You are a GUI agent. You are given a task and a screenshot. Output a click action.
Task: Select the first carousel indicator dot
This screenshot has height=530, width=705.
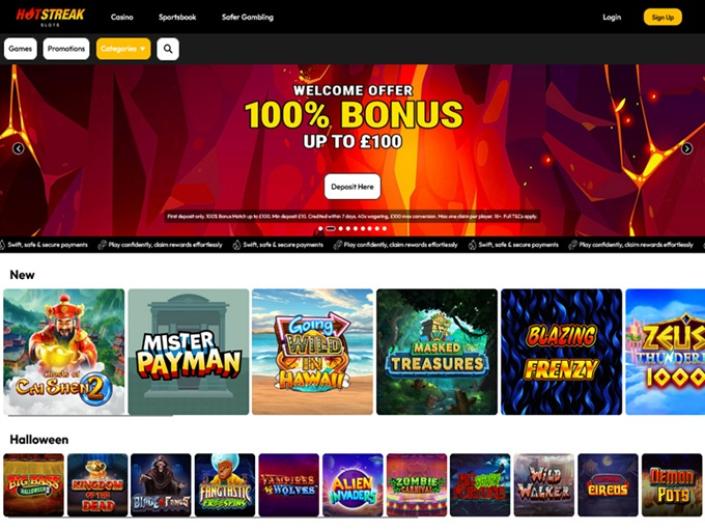[x=321, y=228]
